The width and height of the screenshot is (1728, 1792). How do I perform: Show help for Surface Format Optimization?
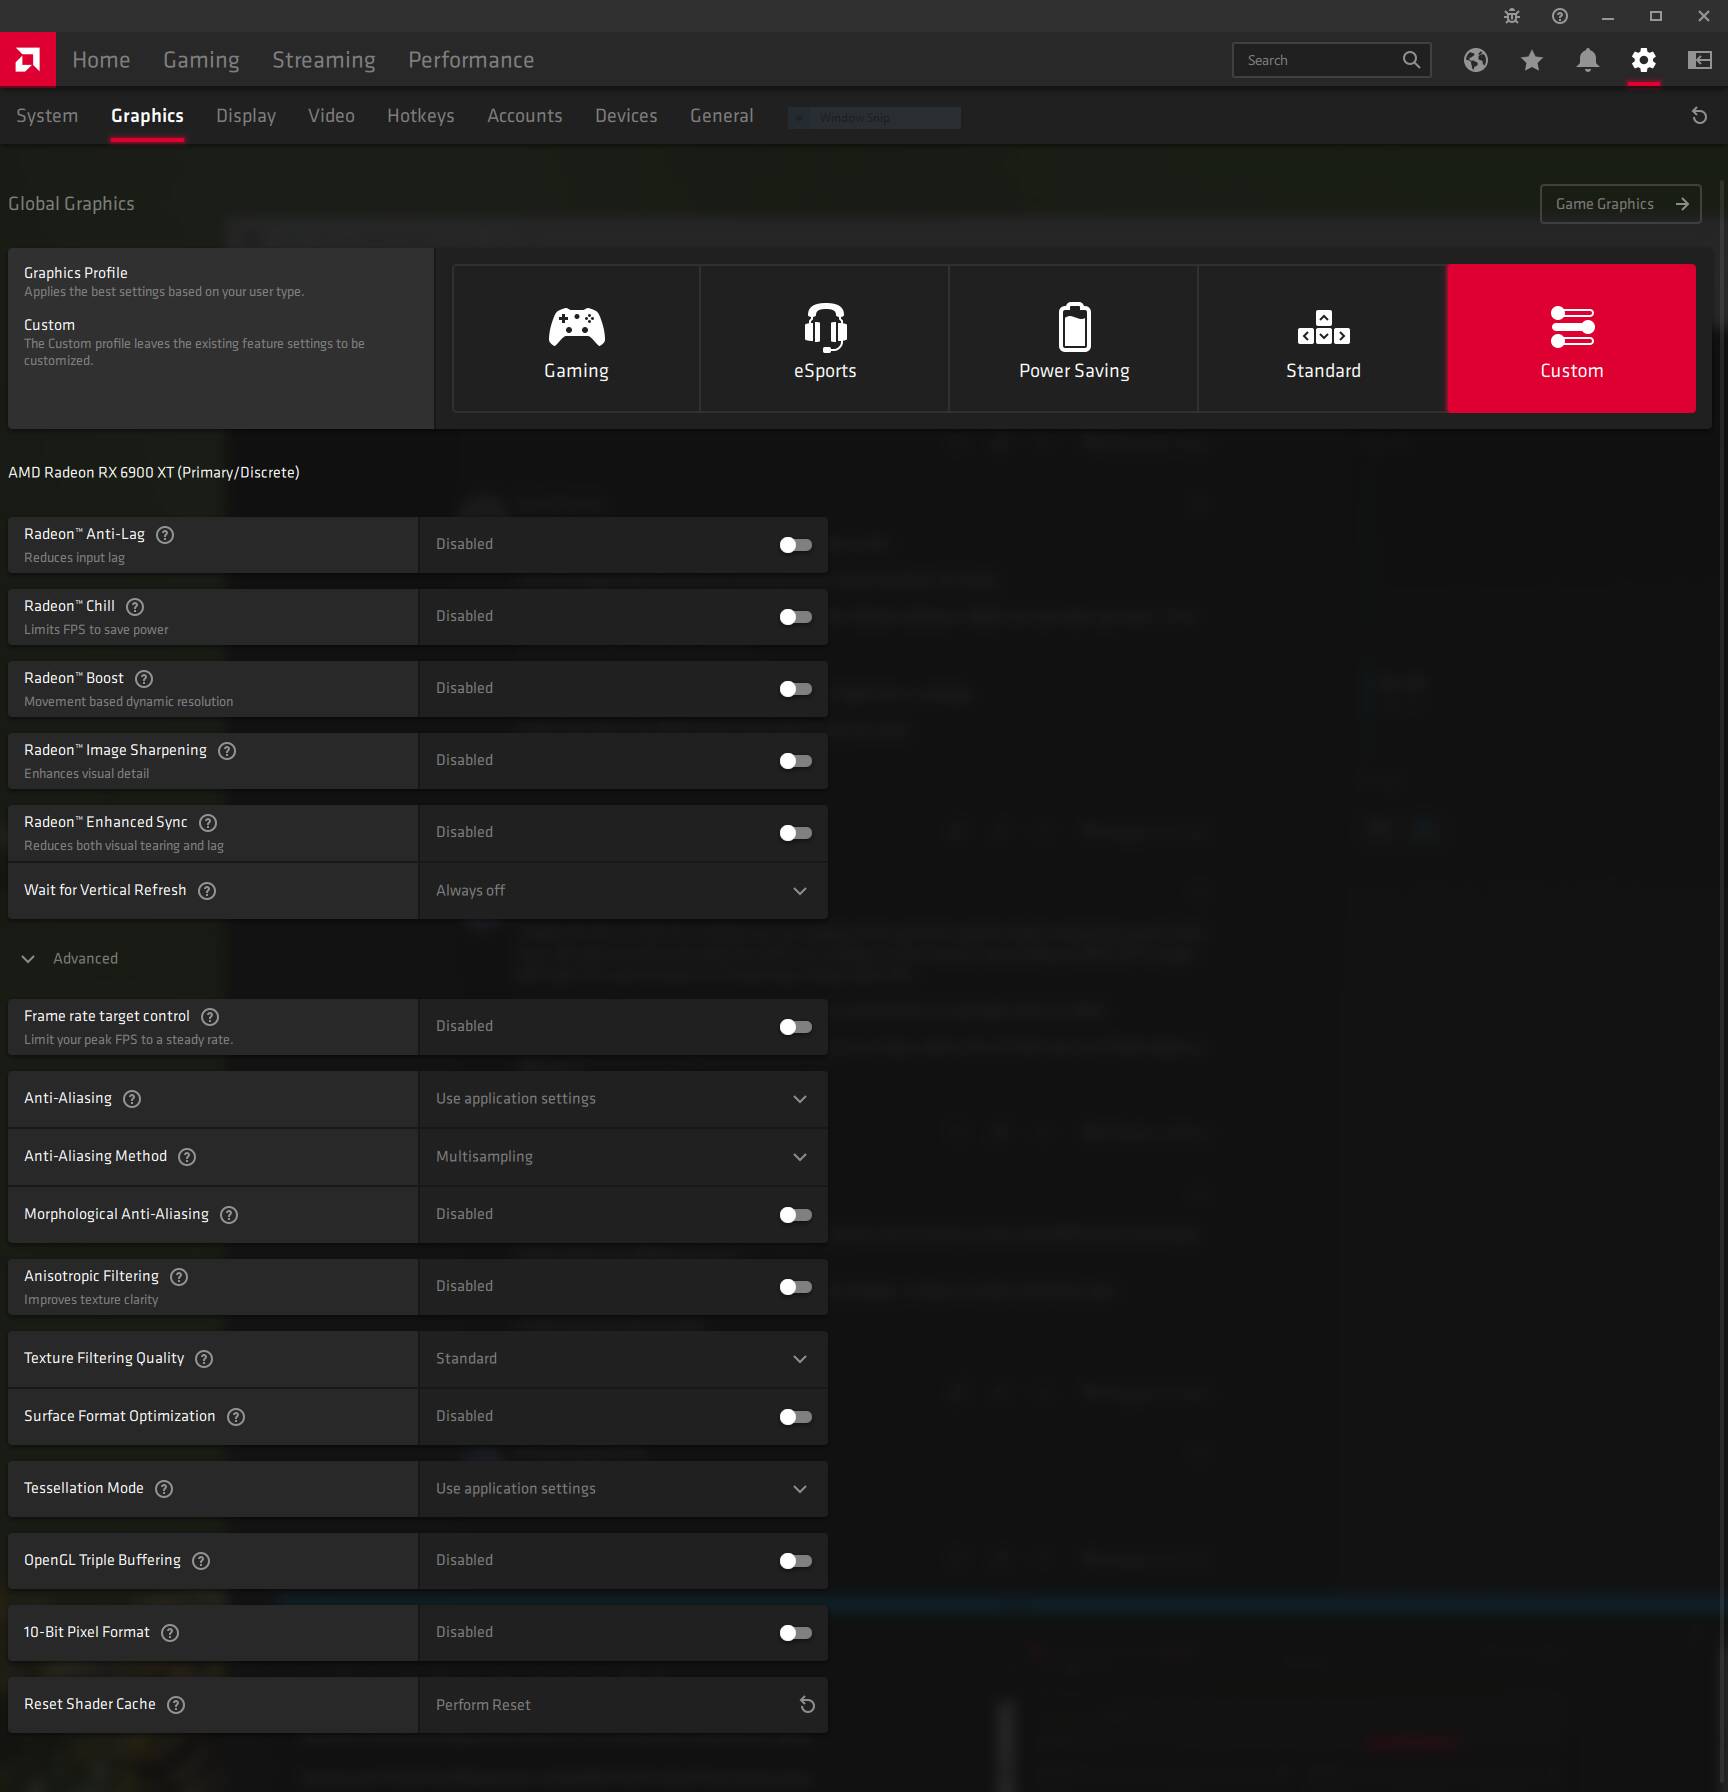pos(236,1417)
